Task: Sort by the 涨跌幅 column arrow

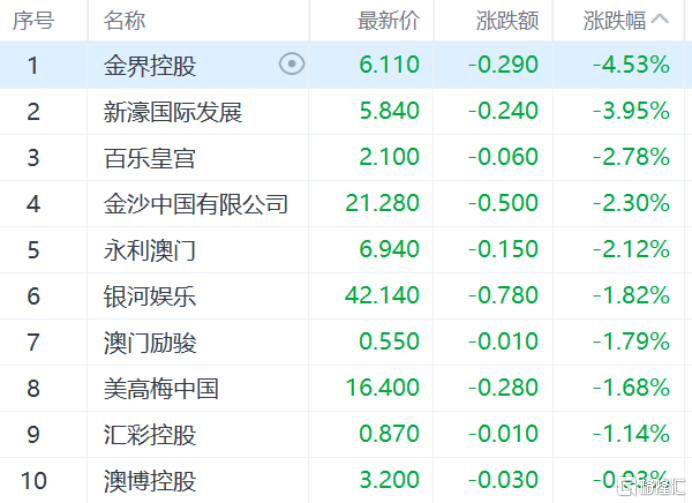Action: pyautogui.click(x=660, y=20)
